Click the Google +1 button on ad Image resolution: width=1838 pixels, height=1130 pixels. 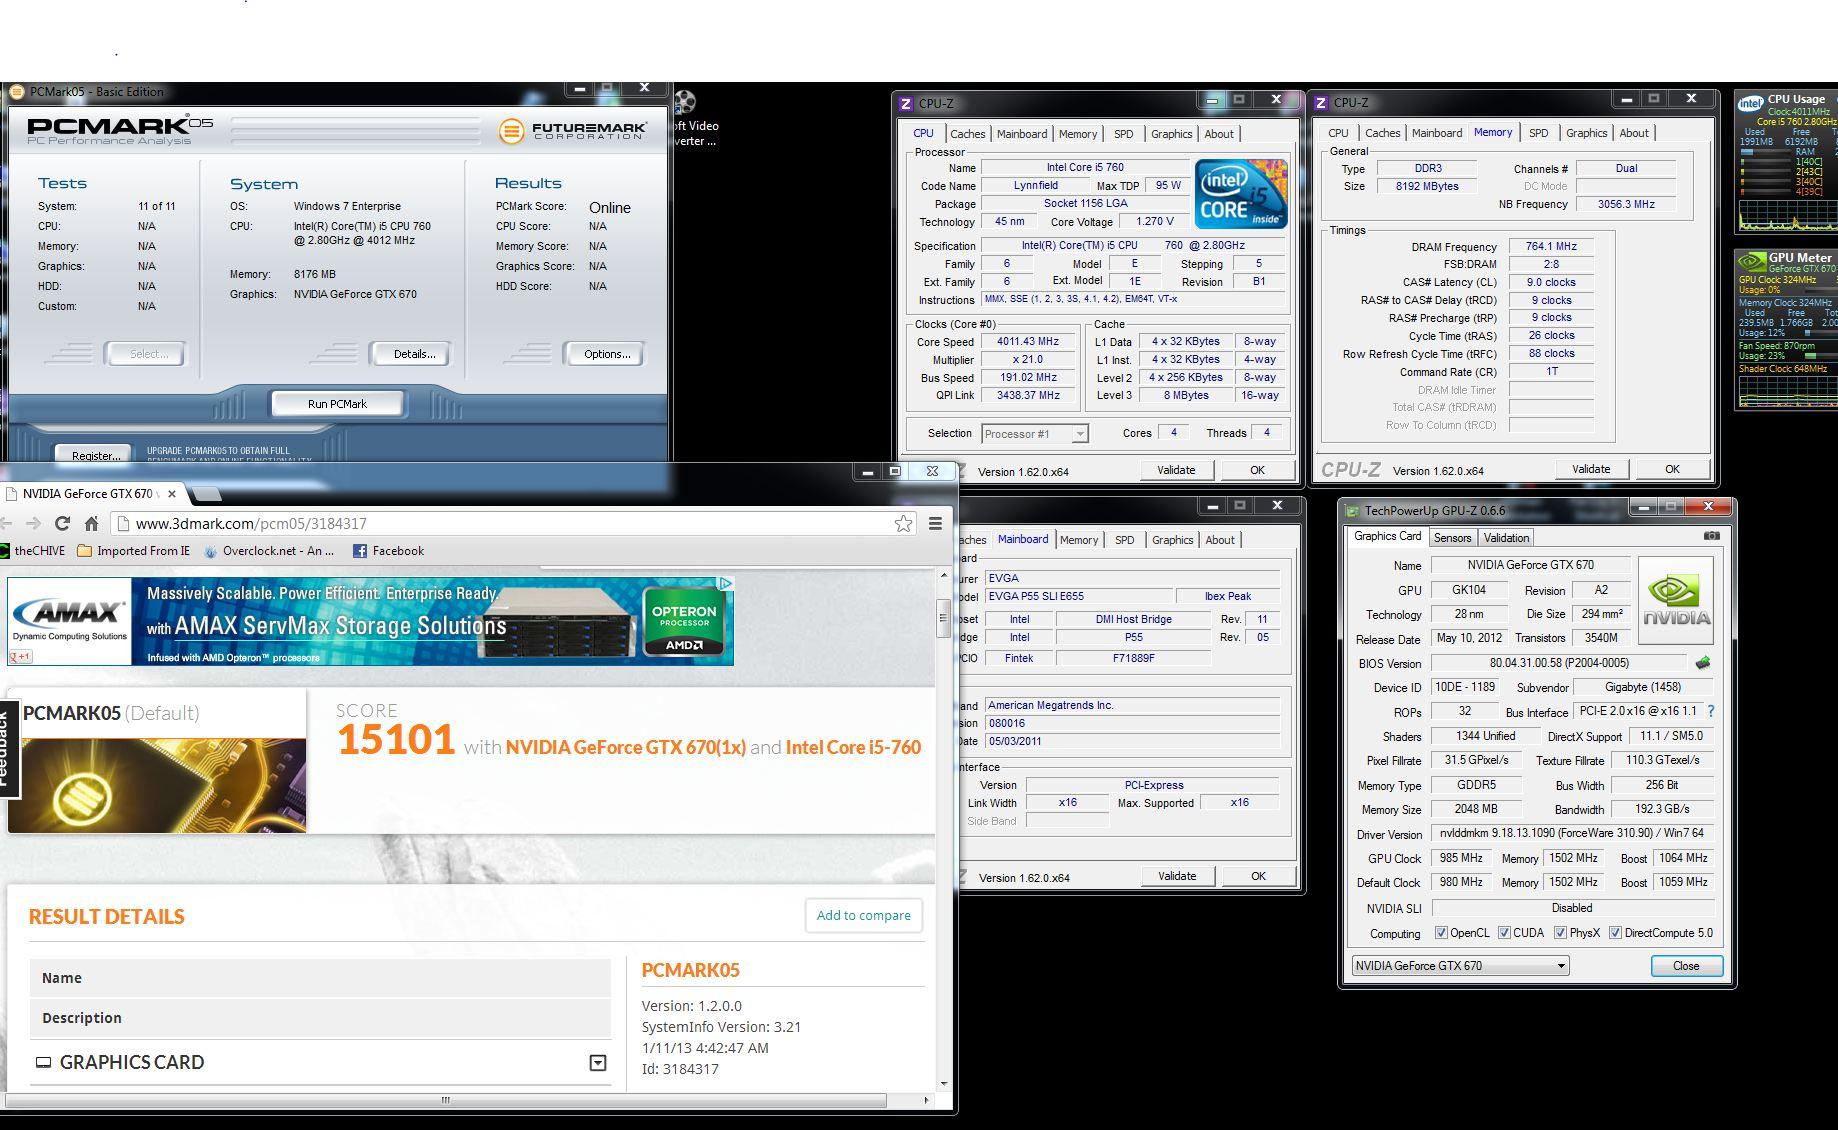tap(20, 657)
